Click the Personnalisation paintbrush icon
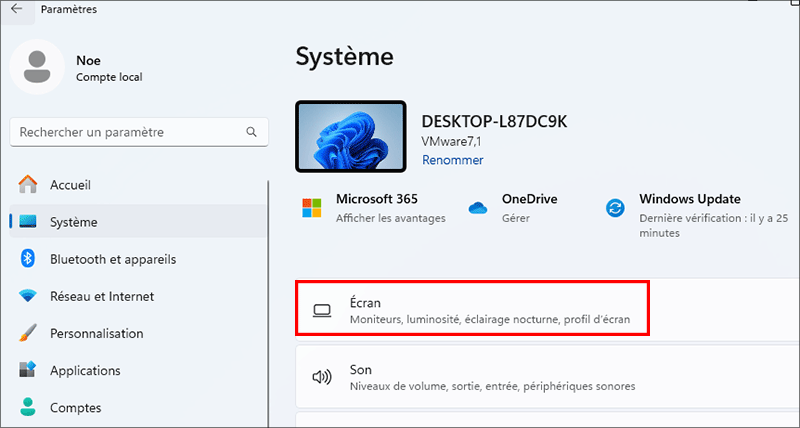The height and width of the screenshot is (428, 800). click(x=28, y=333)
